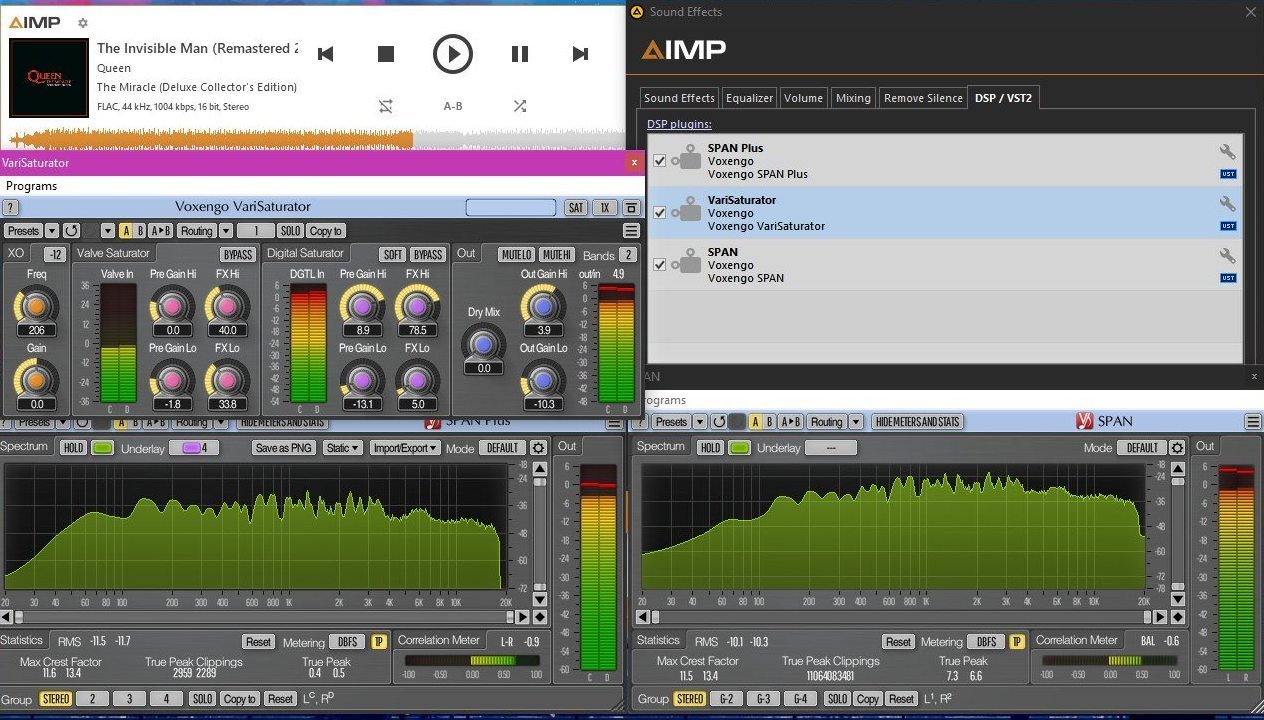
Task: Open AIMP settings gear next to logo
Action: point(83,22)
